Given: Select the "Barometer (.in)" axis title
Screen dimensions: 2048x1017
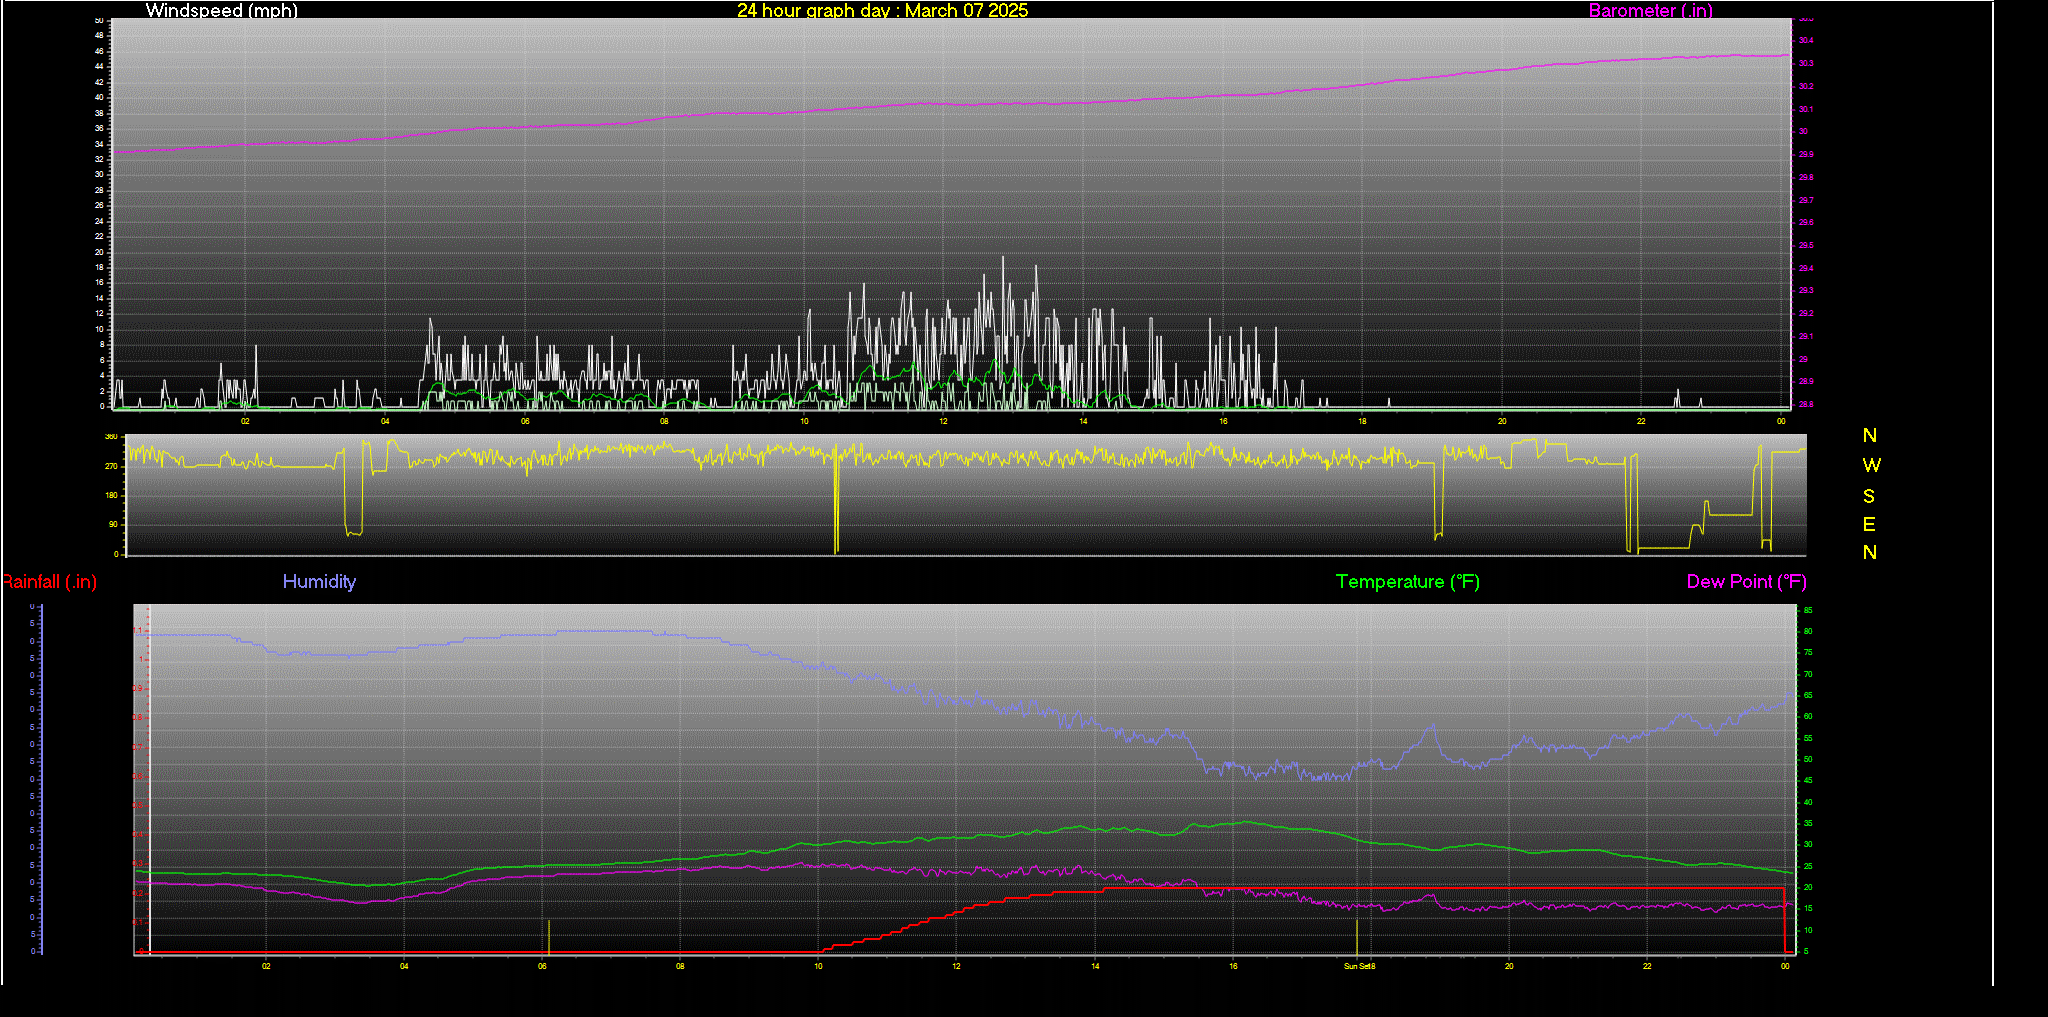Looking at the screenshot, I should [x=1650, y=10].
